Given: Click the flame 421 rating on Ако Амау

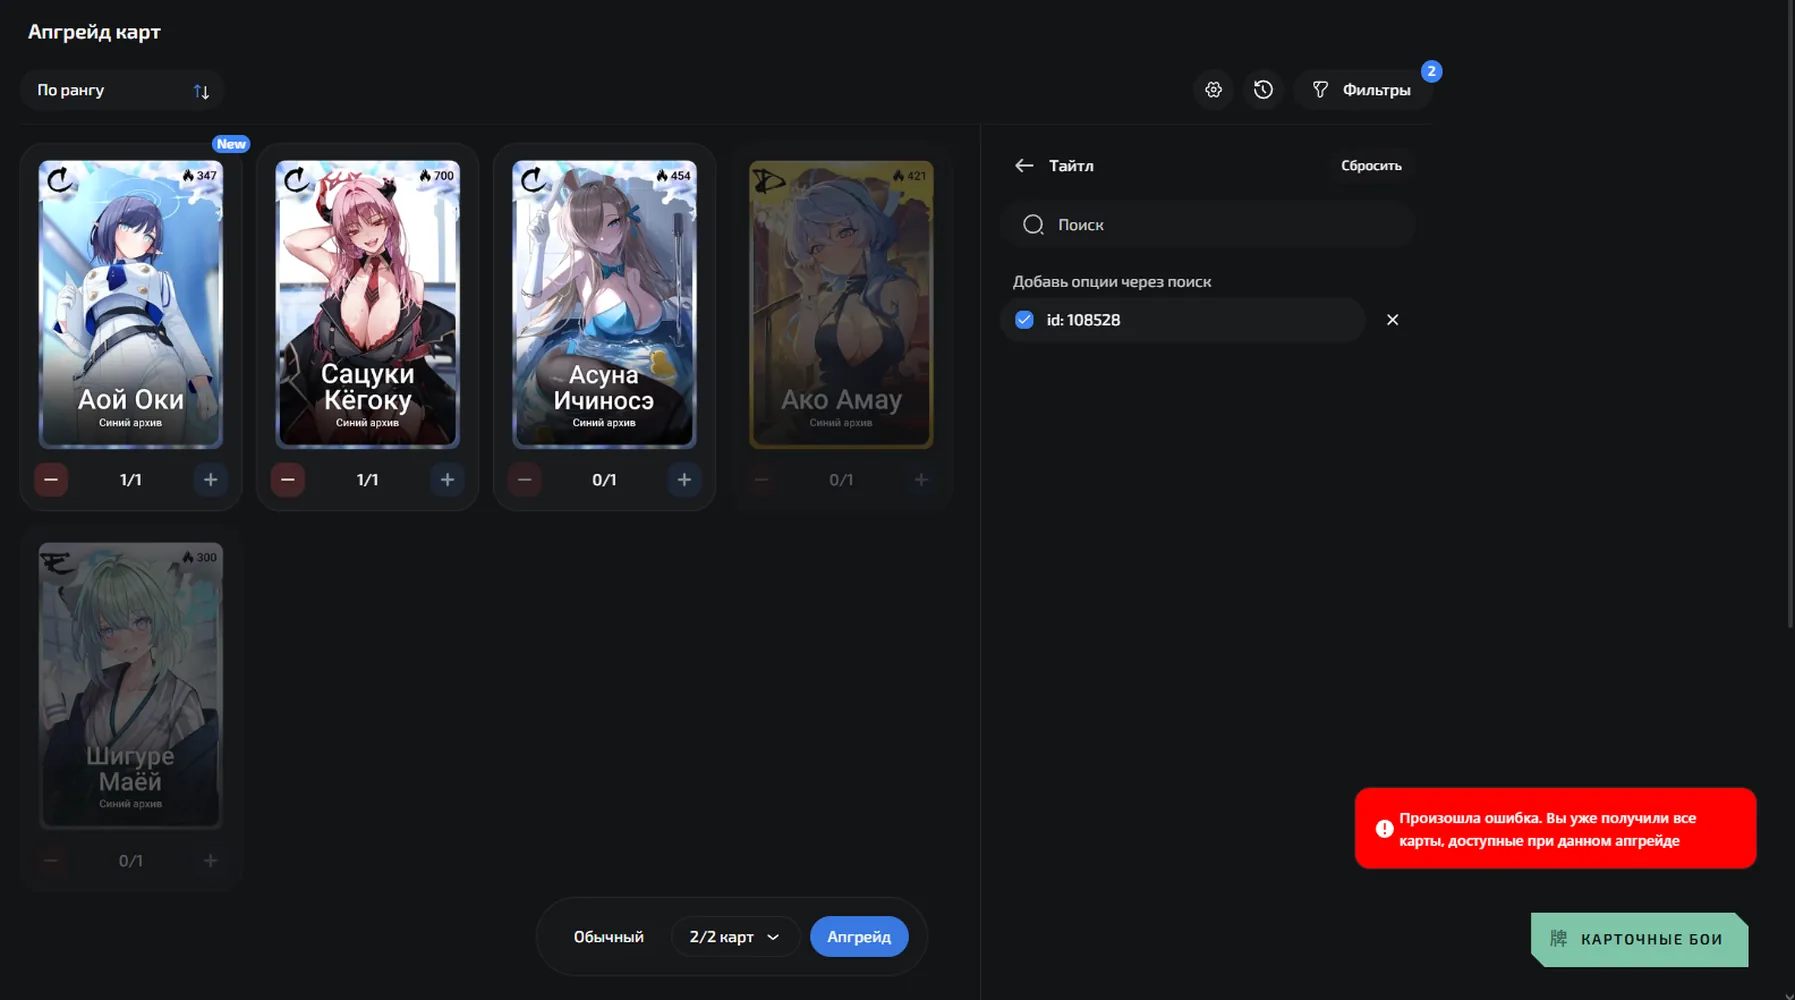Looking at the screenshot, I should pyautogui.click(x=909, y=176).
